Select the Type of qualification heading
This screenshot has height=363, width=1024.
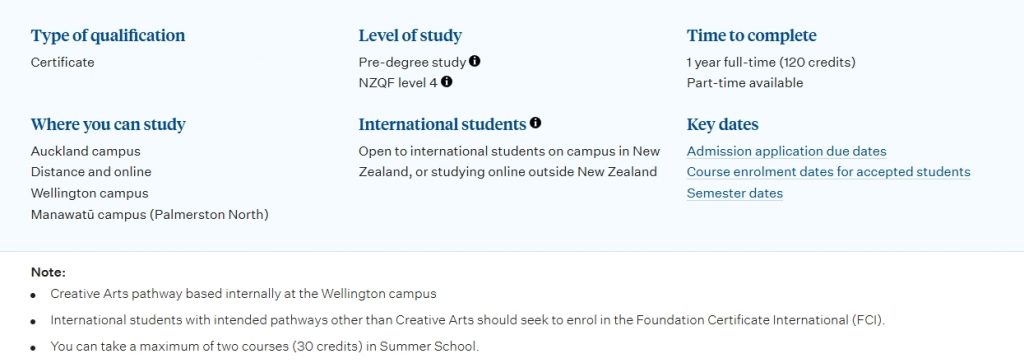pos(108,36)
